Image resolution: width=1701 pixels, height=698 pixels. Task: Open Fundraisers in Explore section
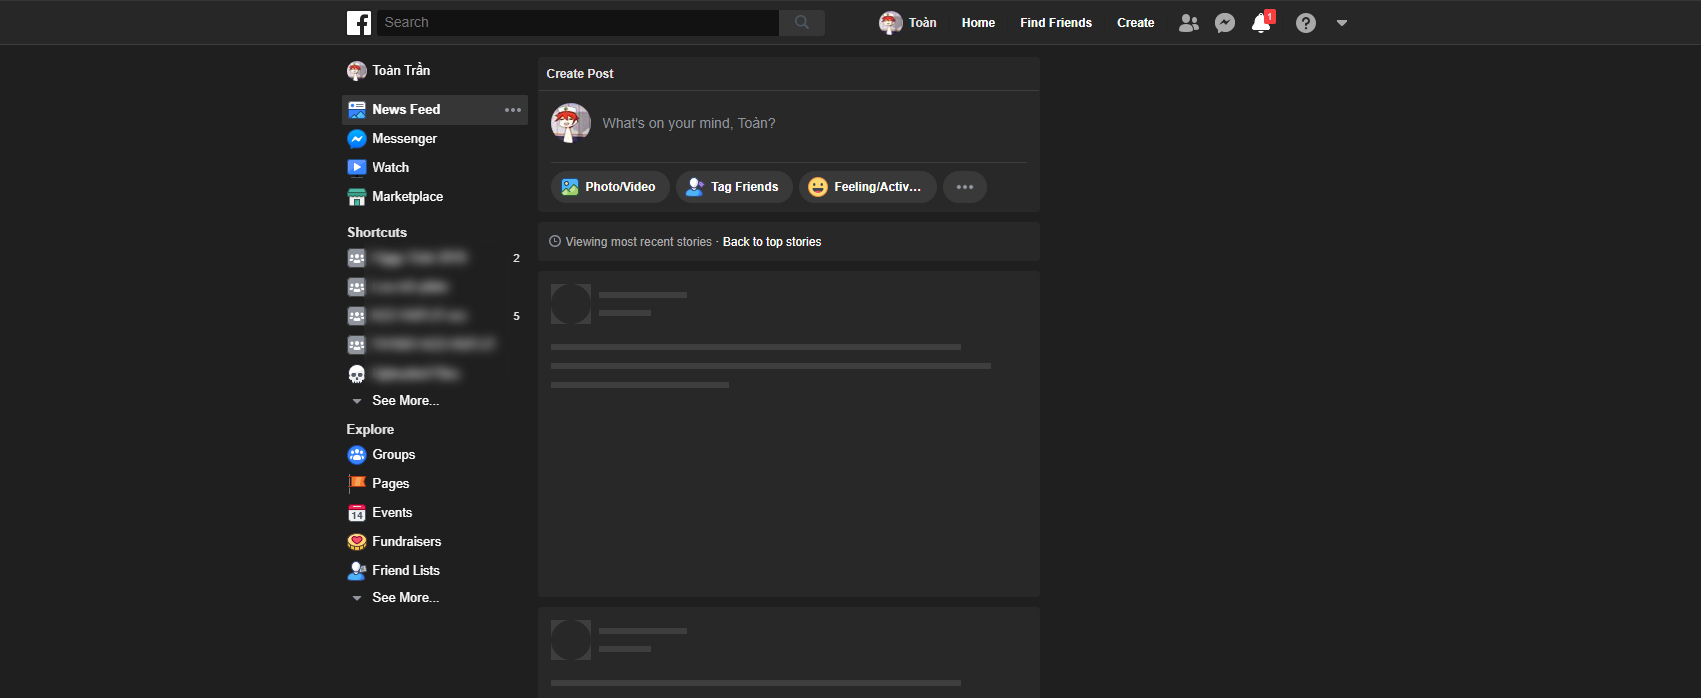pos(406,542)
